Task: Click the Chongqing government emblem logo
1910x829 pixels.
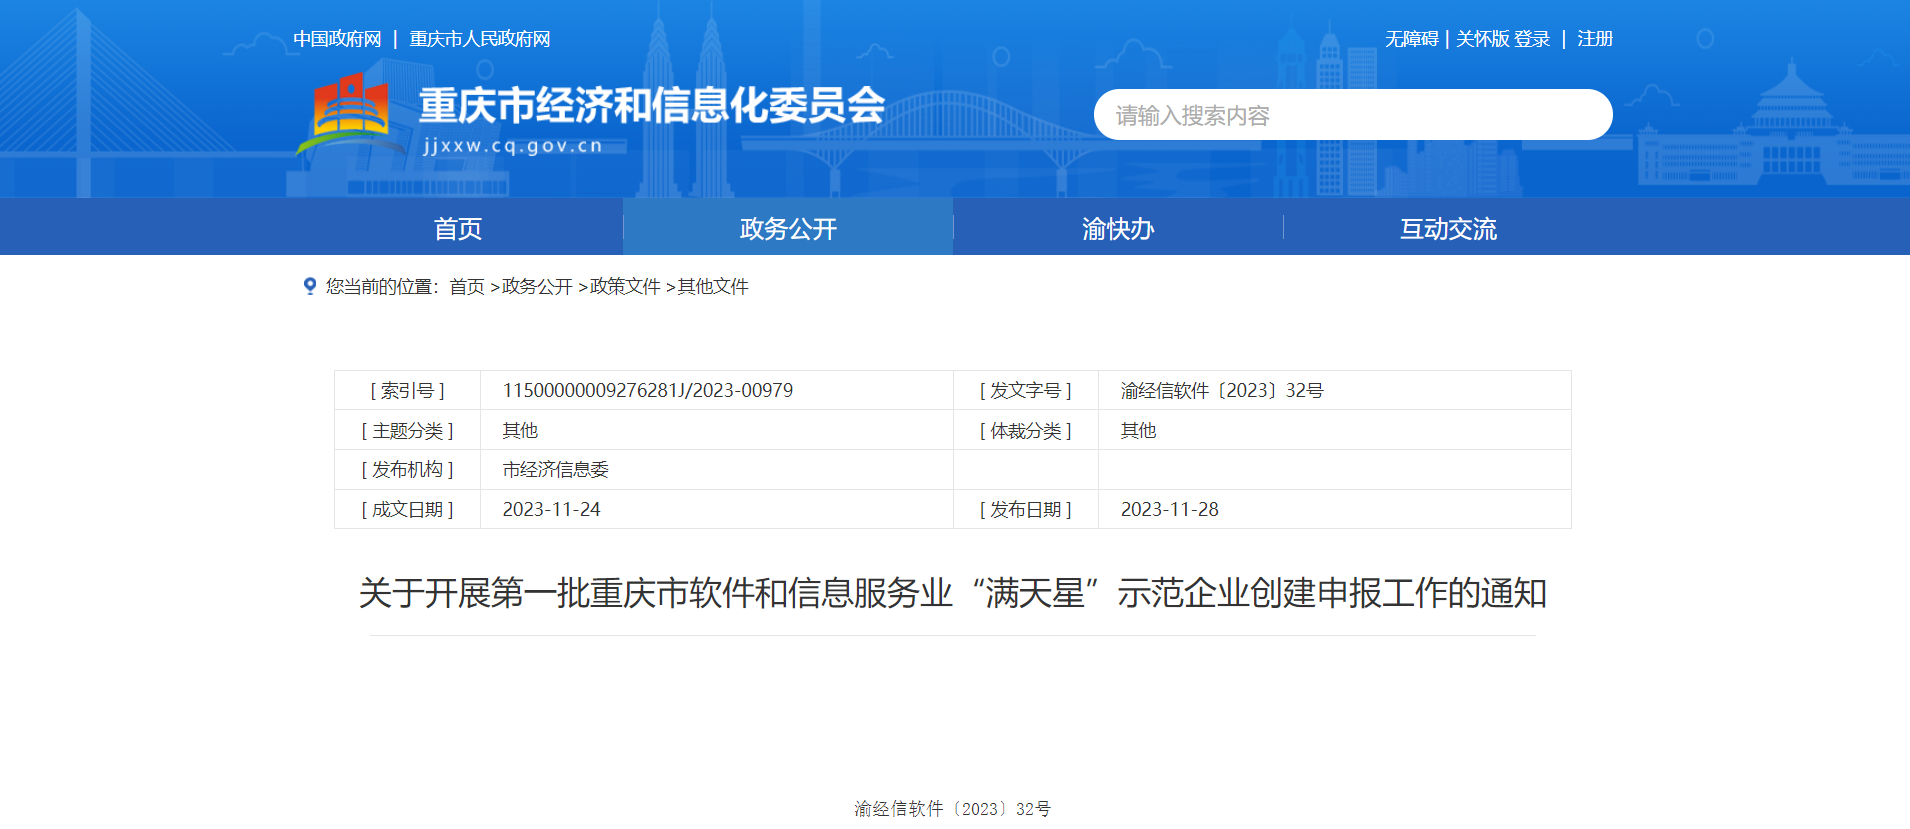Action: (x=350, y=112)
